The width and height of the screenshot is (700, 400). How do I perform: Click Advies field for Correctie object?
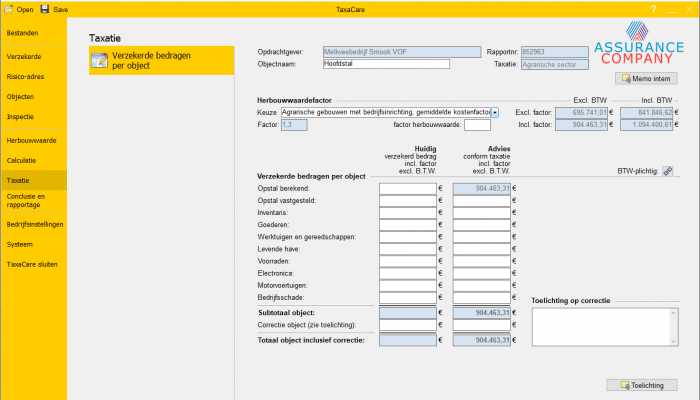tap(481, 325)
